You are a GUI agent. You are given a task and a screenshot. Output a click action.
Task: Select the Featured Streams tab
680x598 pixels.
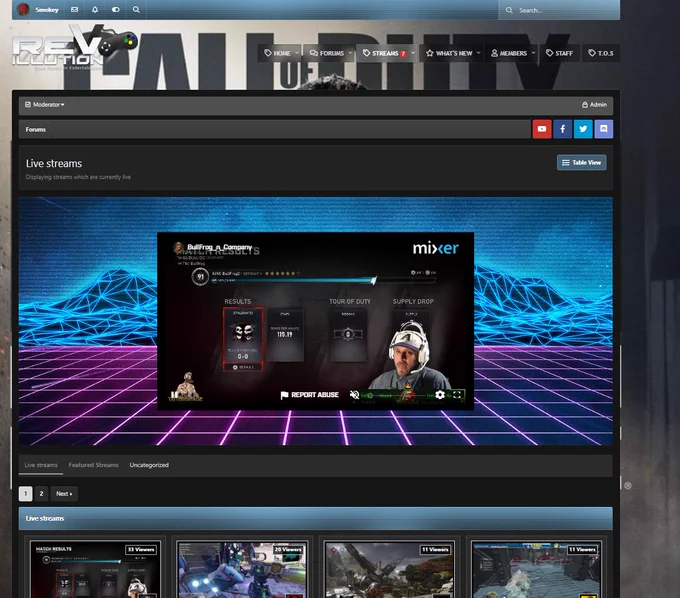[x=93, y=465]
